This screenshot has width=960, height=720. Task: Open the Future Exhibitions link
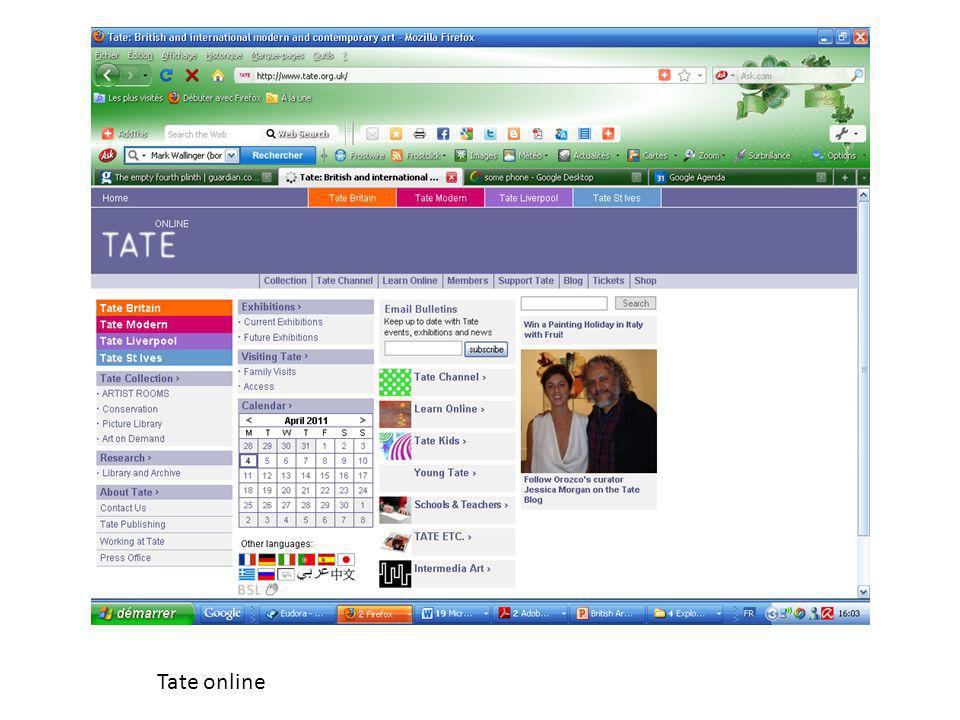tap(281, 337)
